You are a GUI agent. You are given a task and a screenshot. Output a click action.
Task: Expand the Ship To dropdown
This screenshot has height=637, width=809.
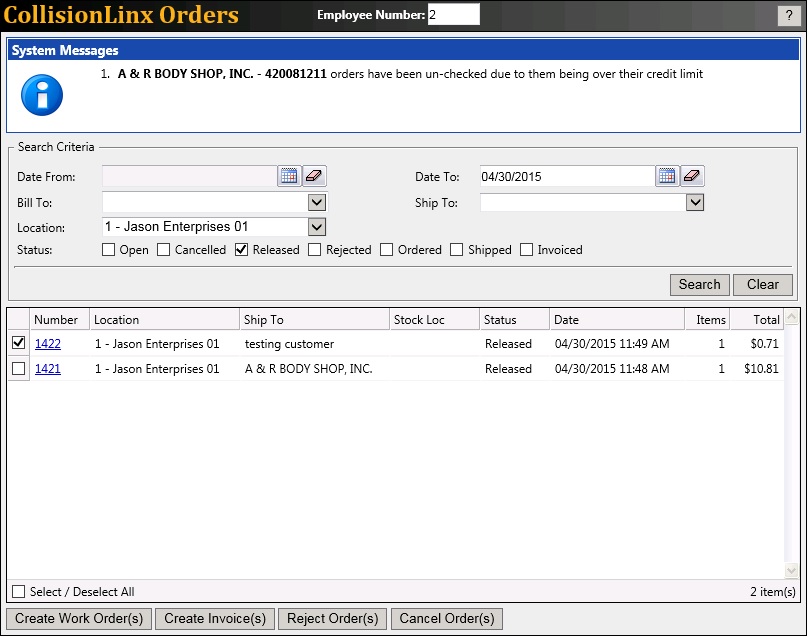pyautogui.click(x=695, y=203)
